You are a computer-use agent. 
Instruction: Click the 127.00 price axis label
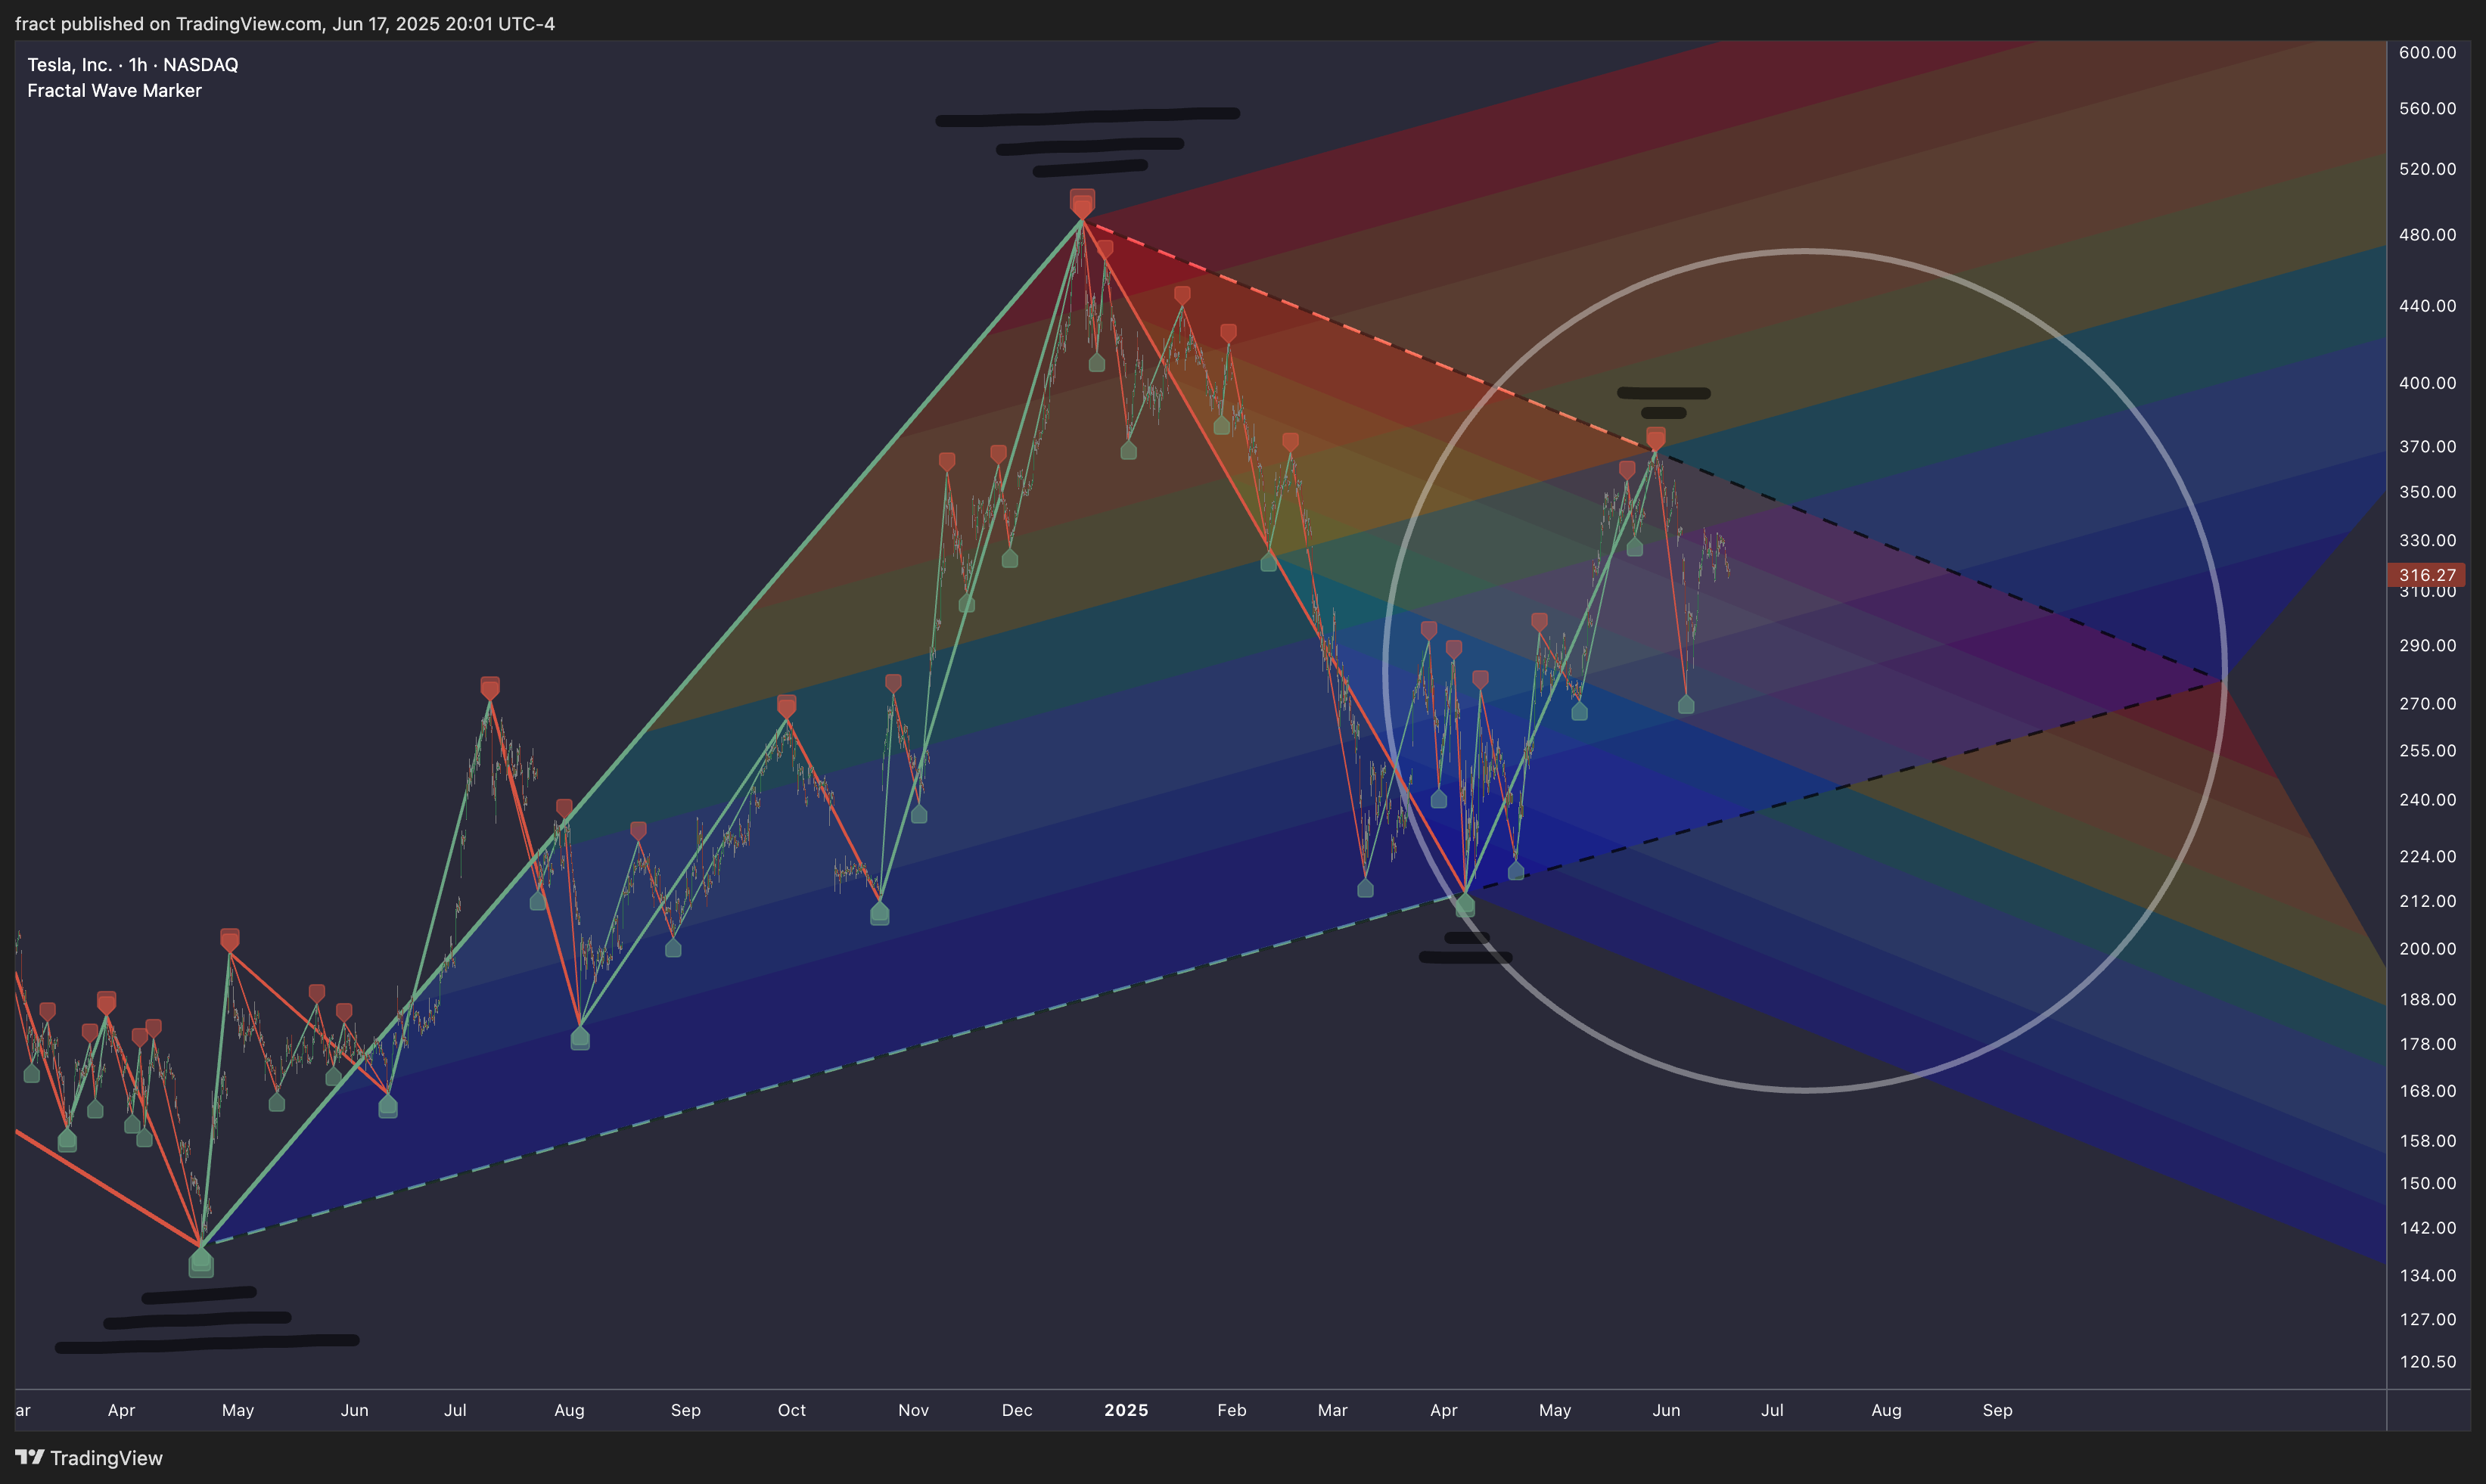(x=2427, y=1320)
